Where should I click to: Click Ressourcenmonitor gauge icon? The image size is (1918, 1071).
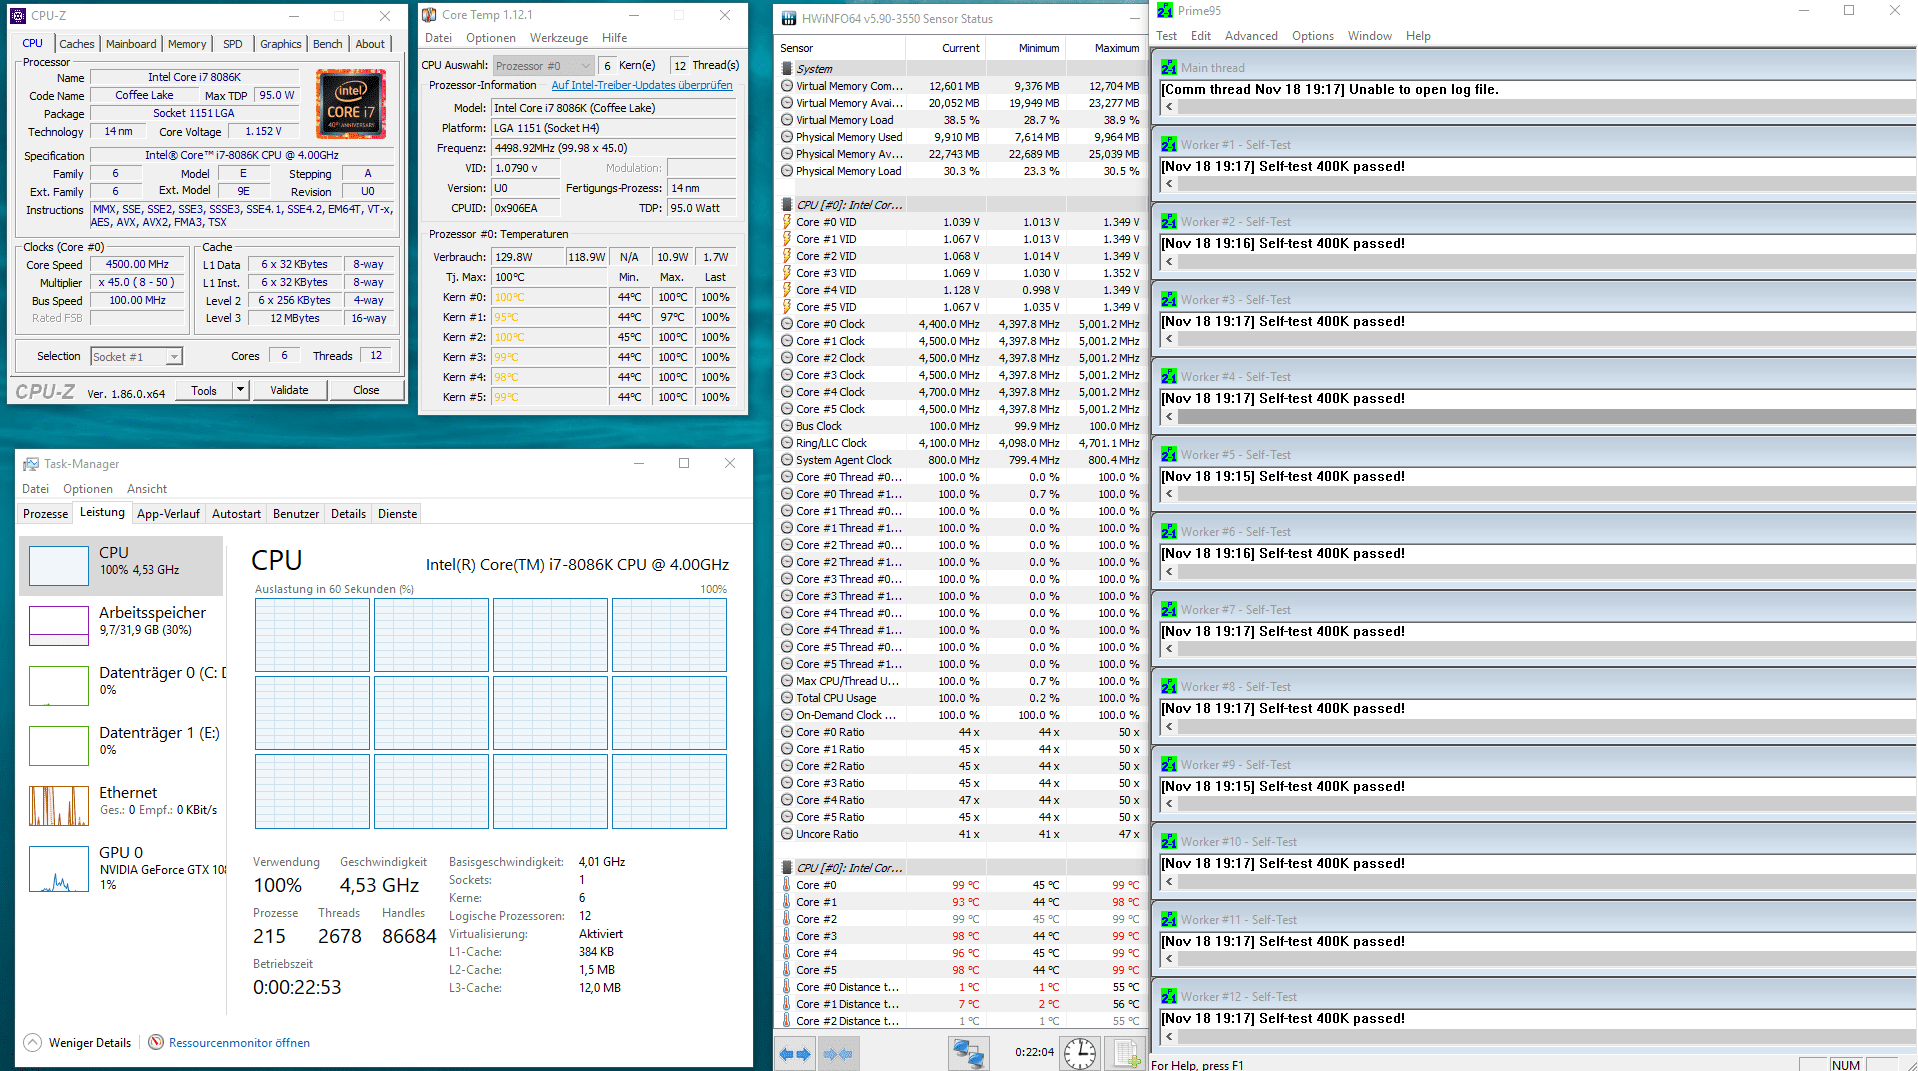(156, 1042)
